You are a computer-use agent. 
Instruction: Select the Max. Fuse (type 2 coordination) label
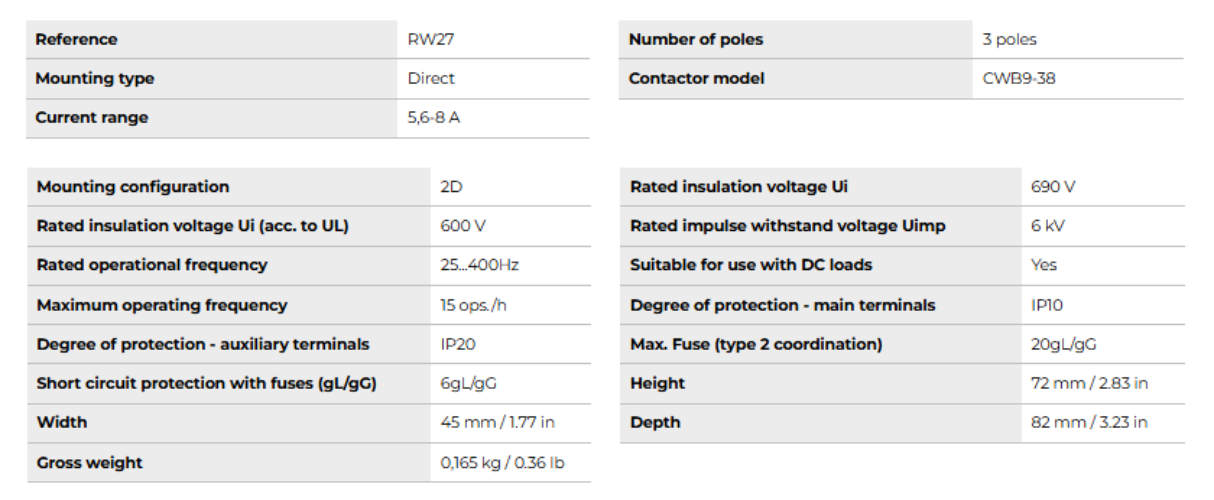756,344
